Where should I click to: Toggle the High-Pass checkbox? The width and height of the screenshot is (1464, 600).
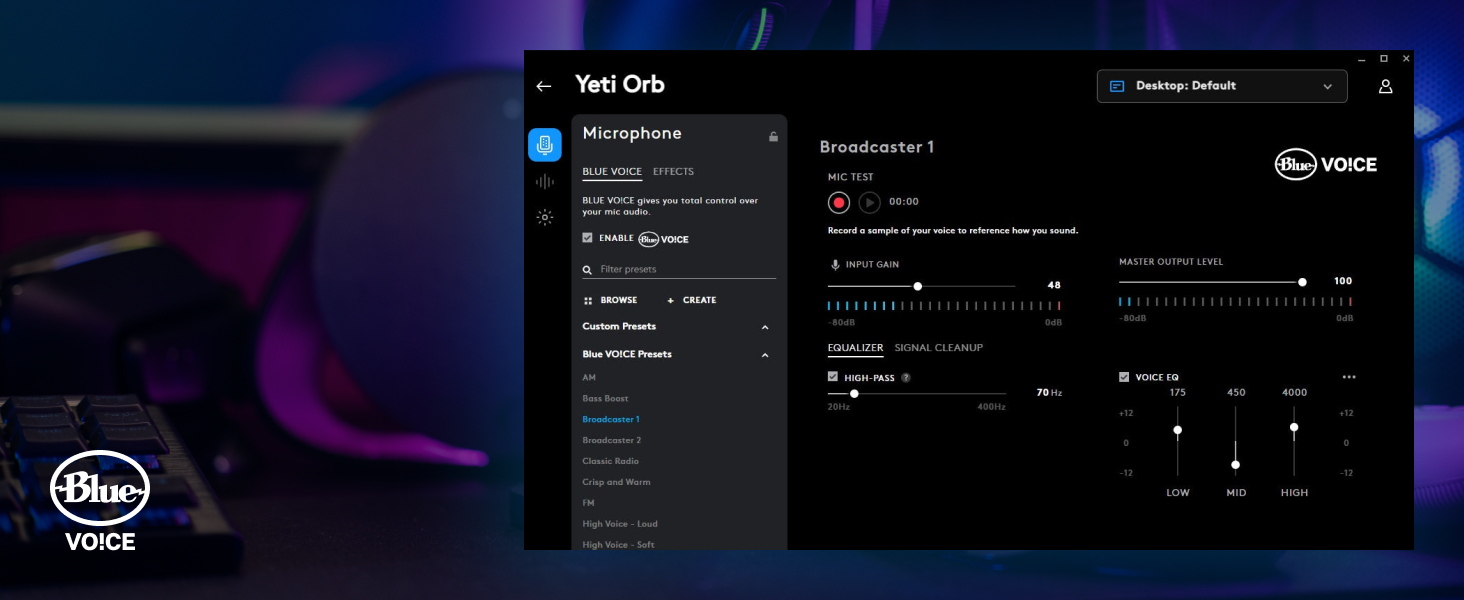[833, 377]
